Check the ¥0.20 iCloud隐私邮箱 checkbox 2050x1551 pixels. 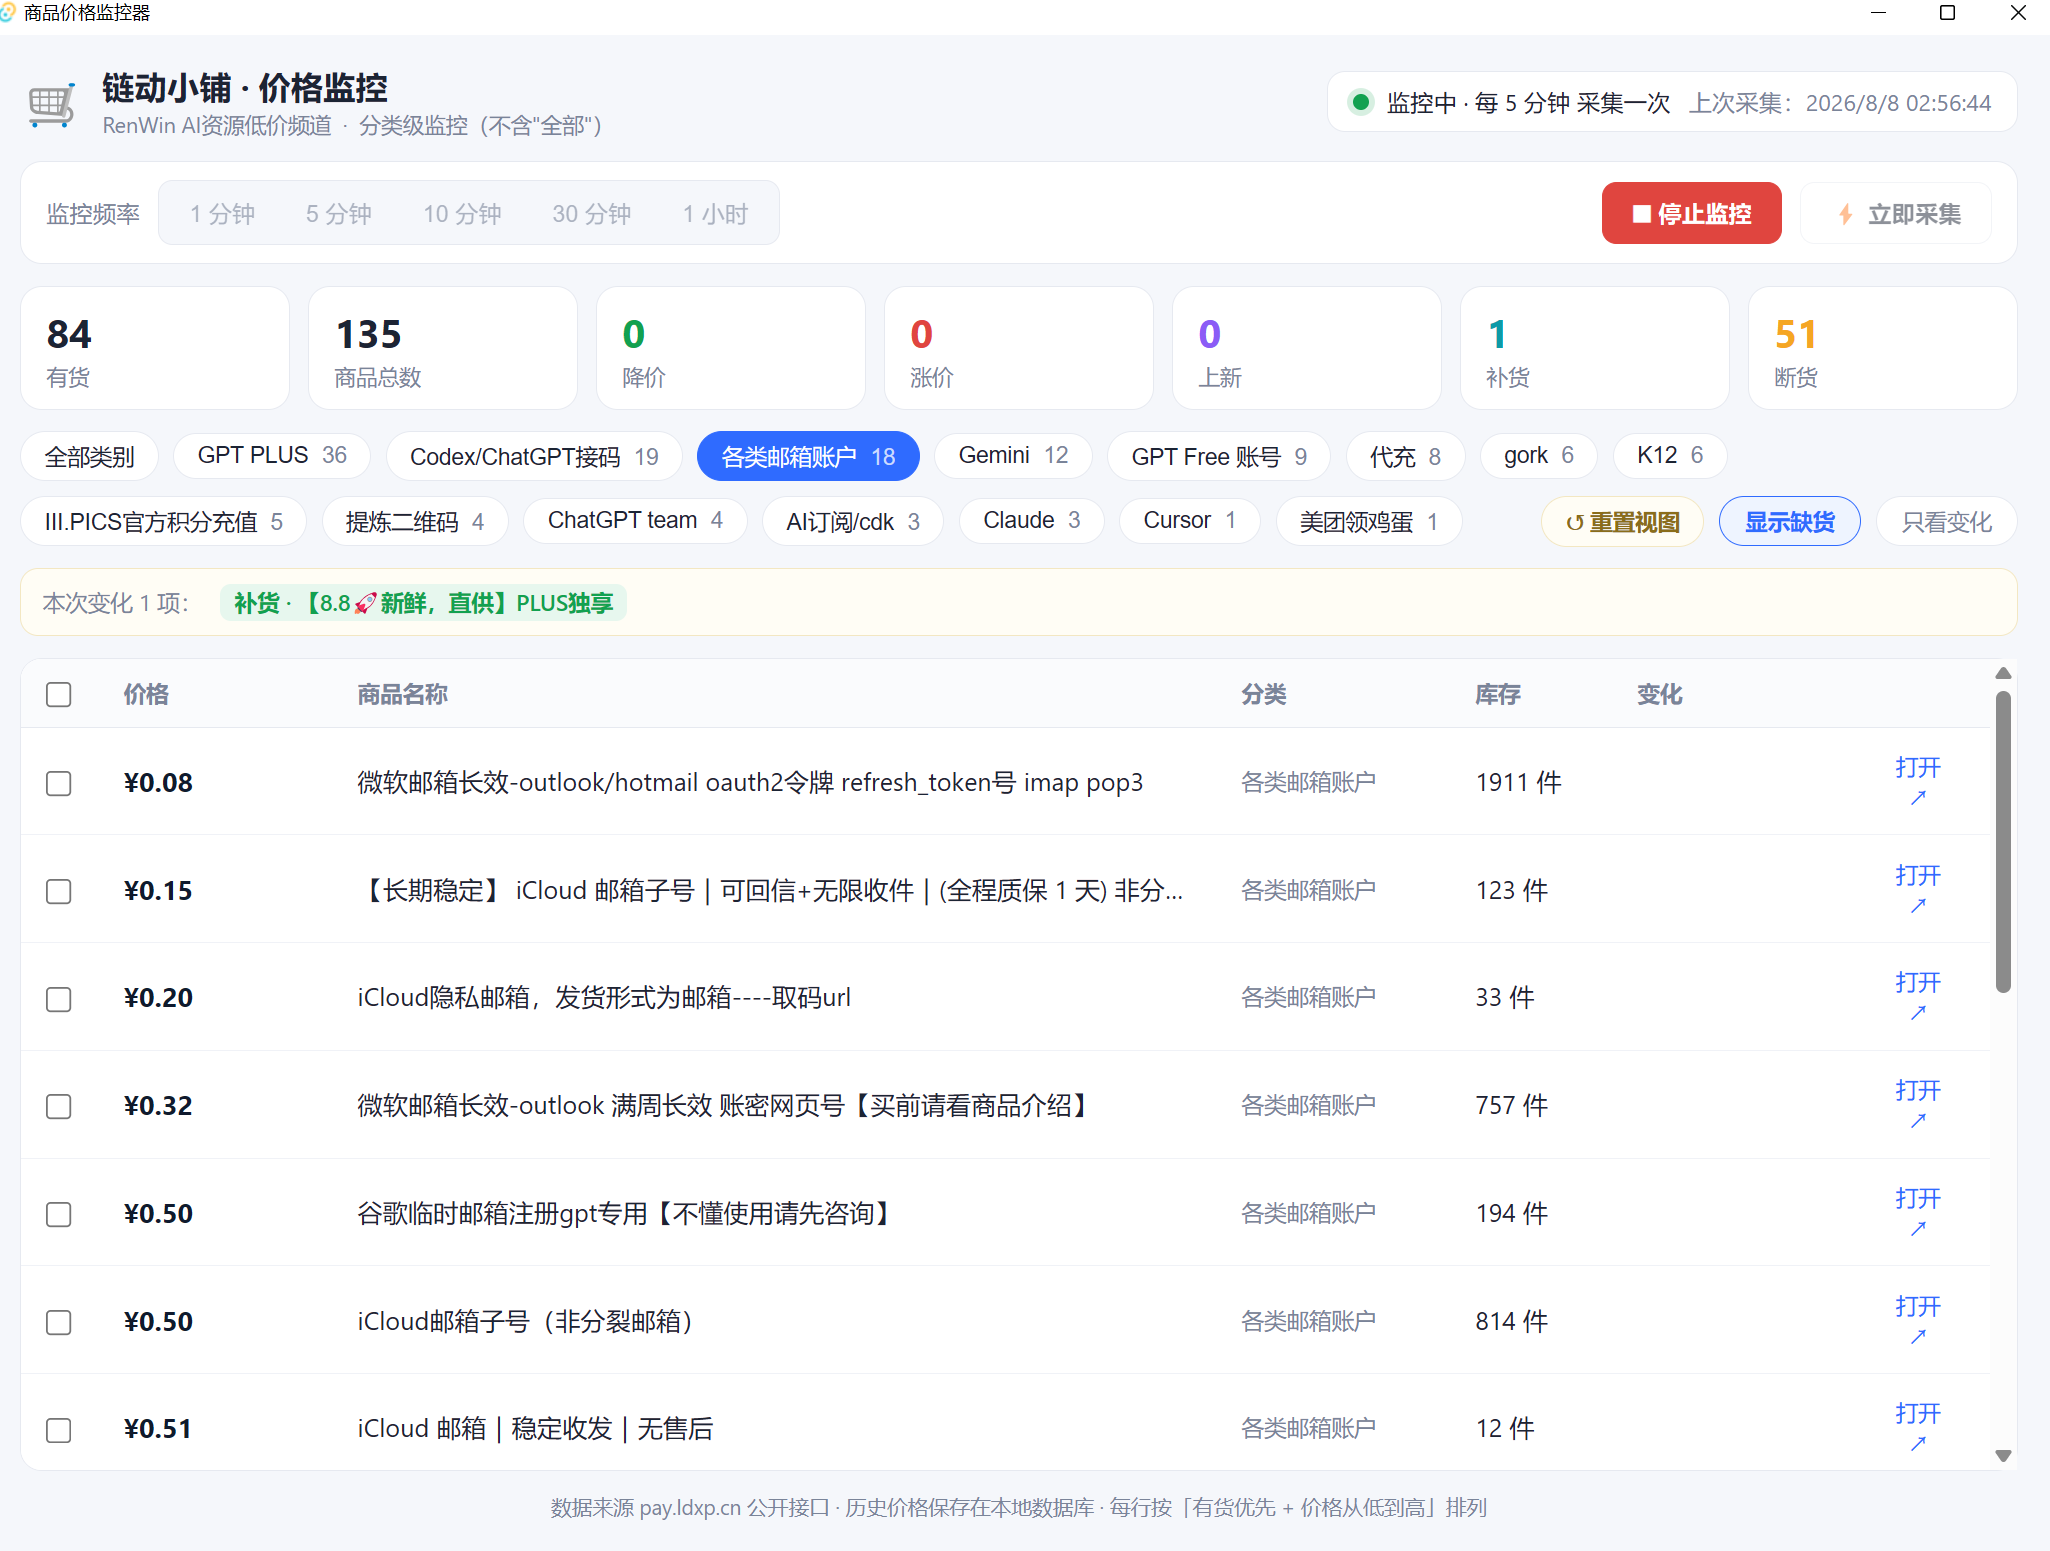59,999
